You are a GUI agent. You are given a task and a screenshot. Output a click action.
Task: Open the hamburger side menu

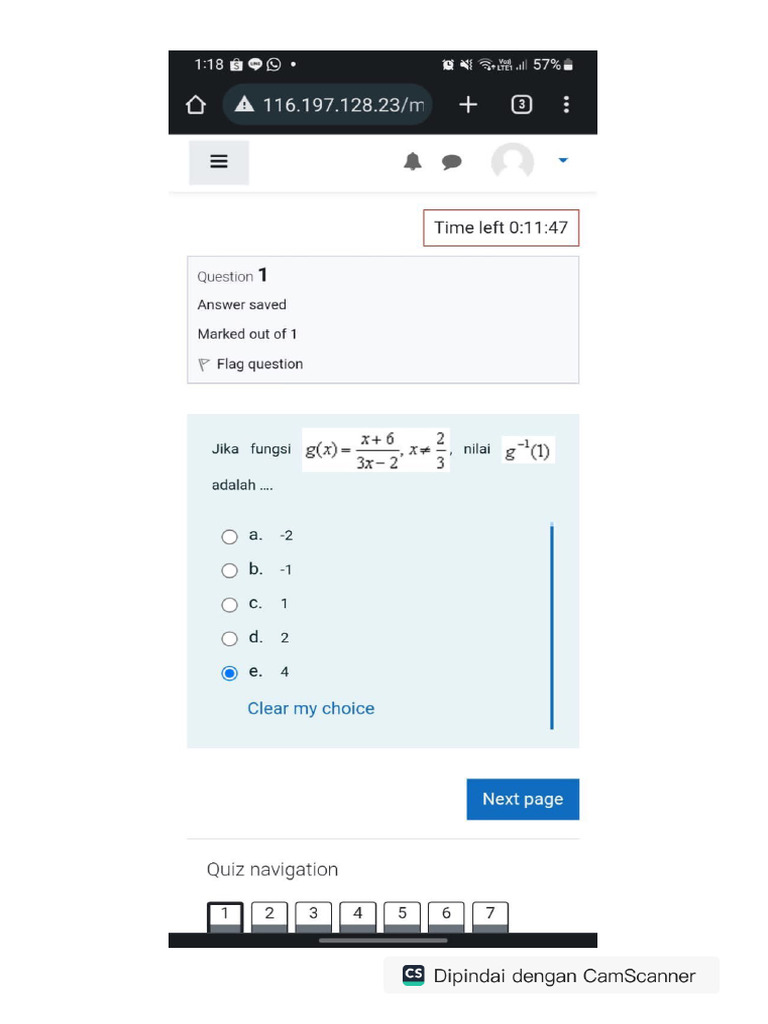coord(219,162)
